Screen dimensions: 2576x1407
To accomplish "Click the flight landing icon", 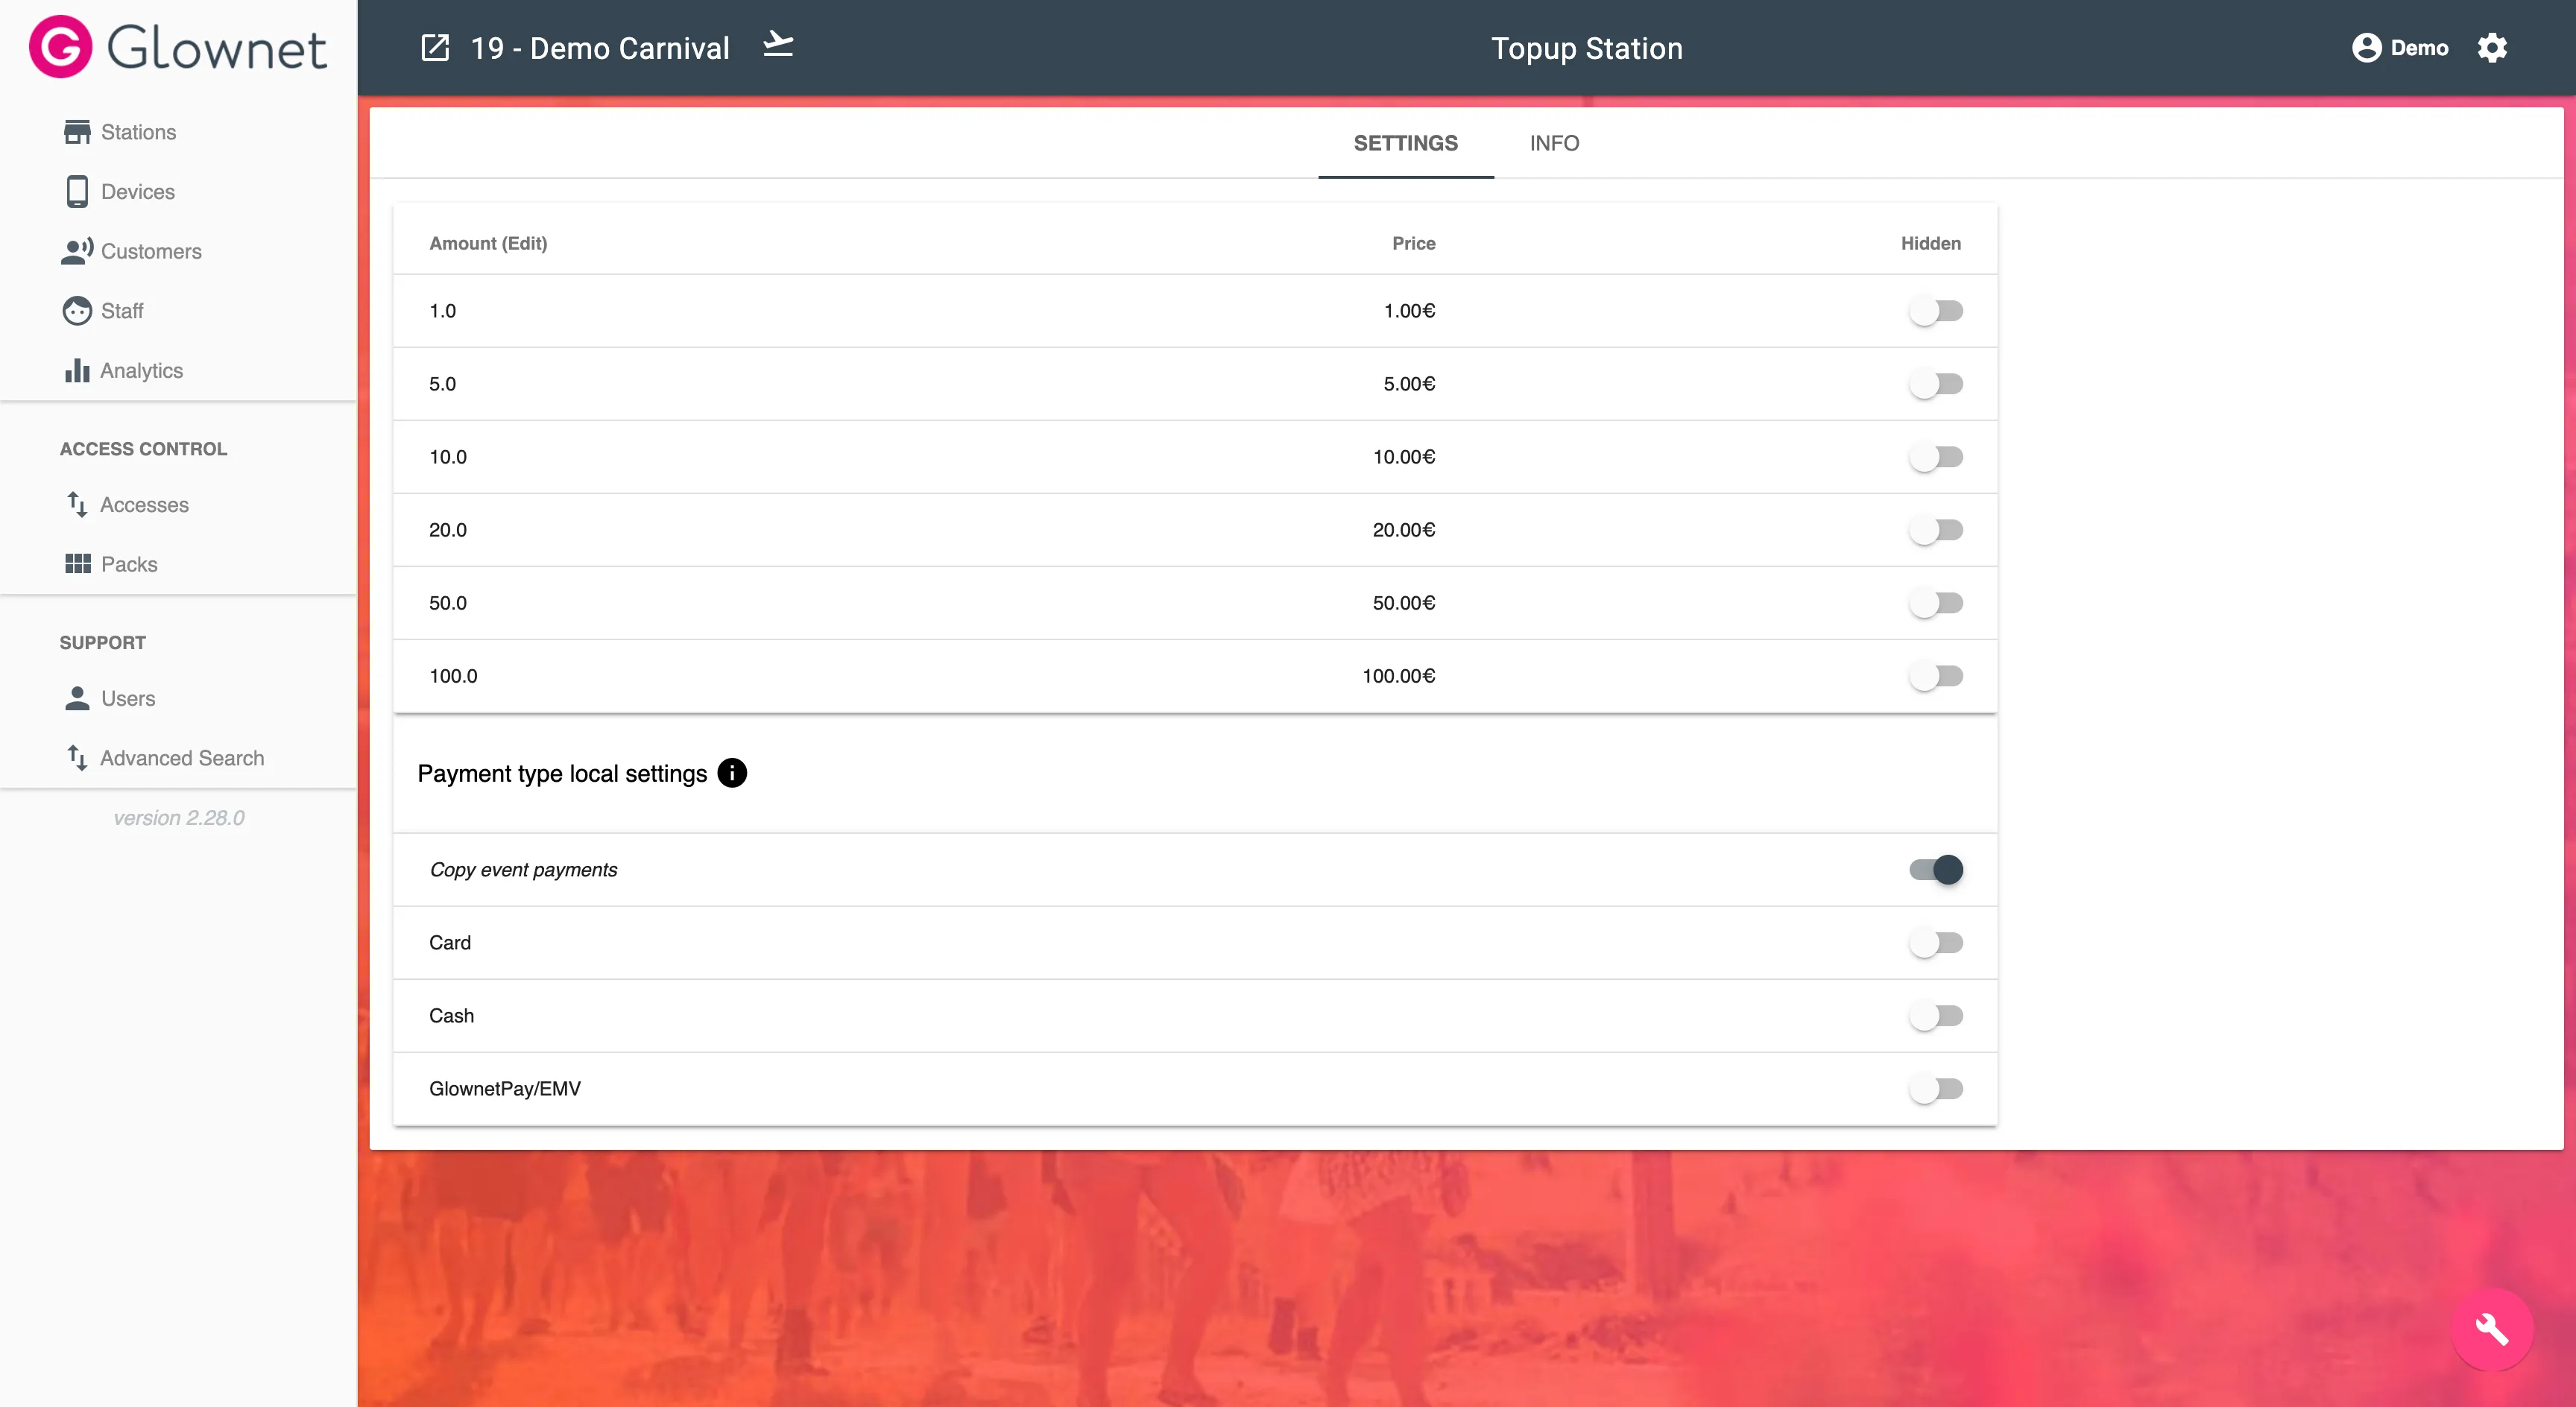I will point(778,45).
